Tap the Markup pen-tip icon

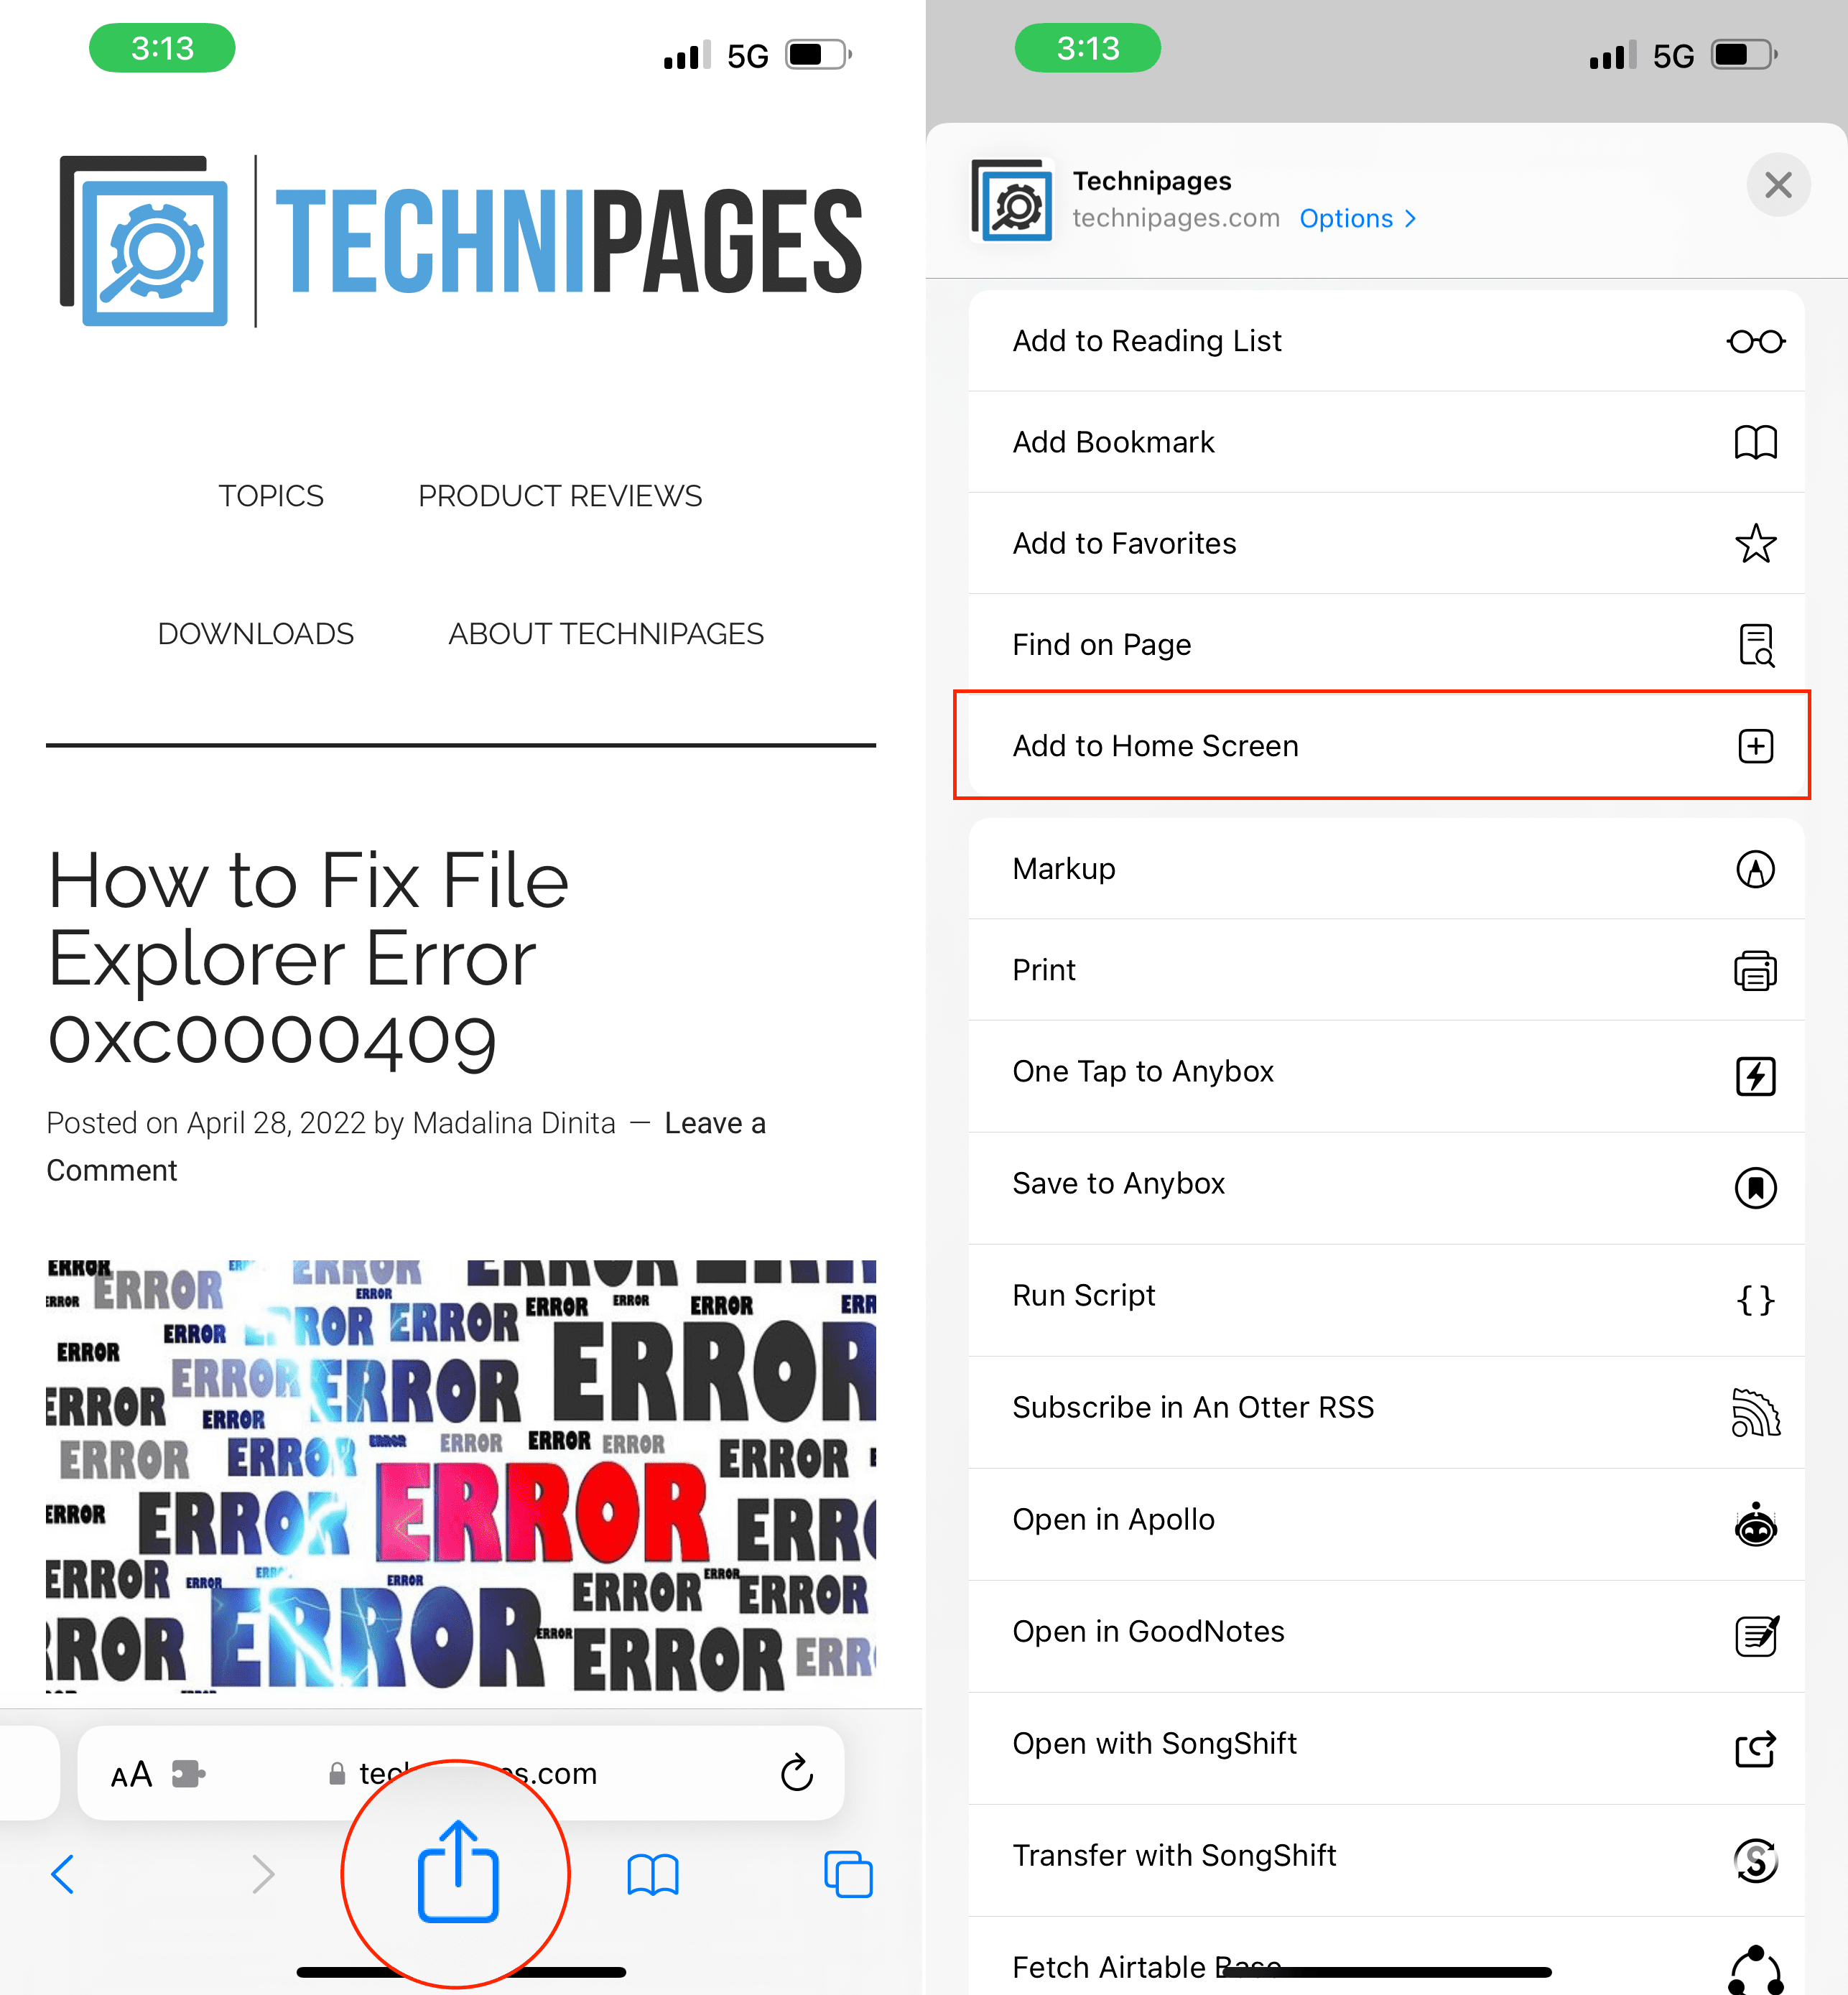[x=1755, y=869]
